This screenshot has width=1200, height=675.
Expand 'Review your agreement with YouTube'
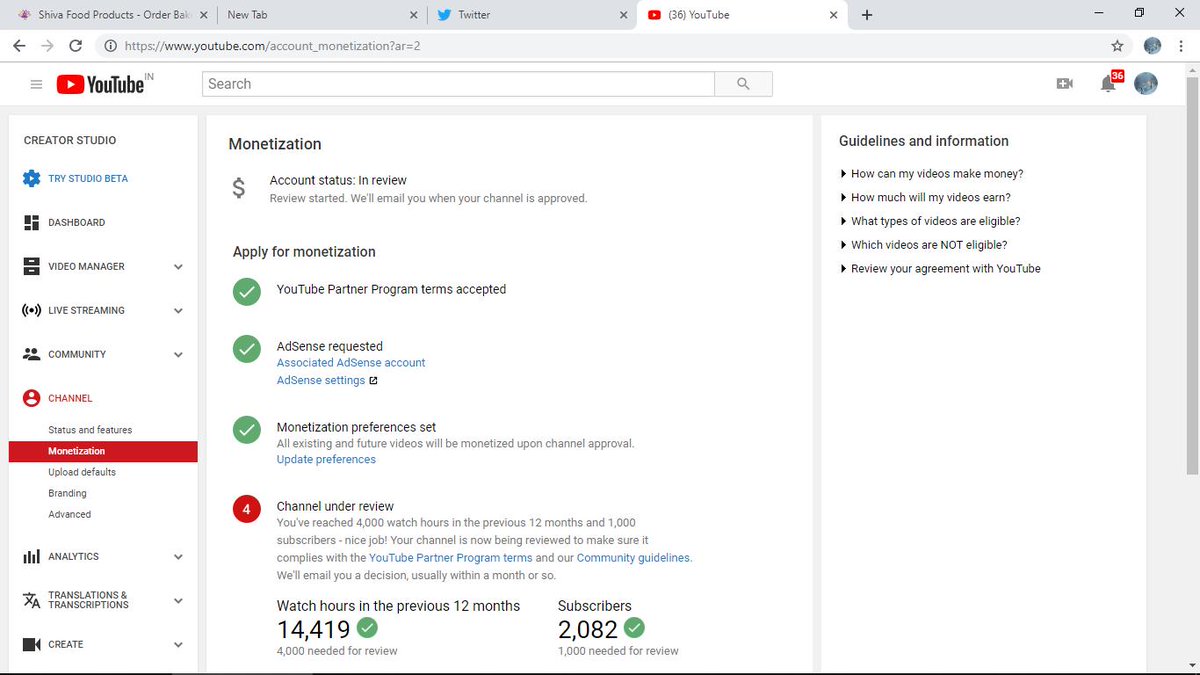[x=940, y=269]
